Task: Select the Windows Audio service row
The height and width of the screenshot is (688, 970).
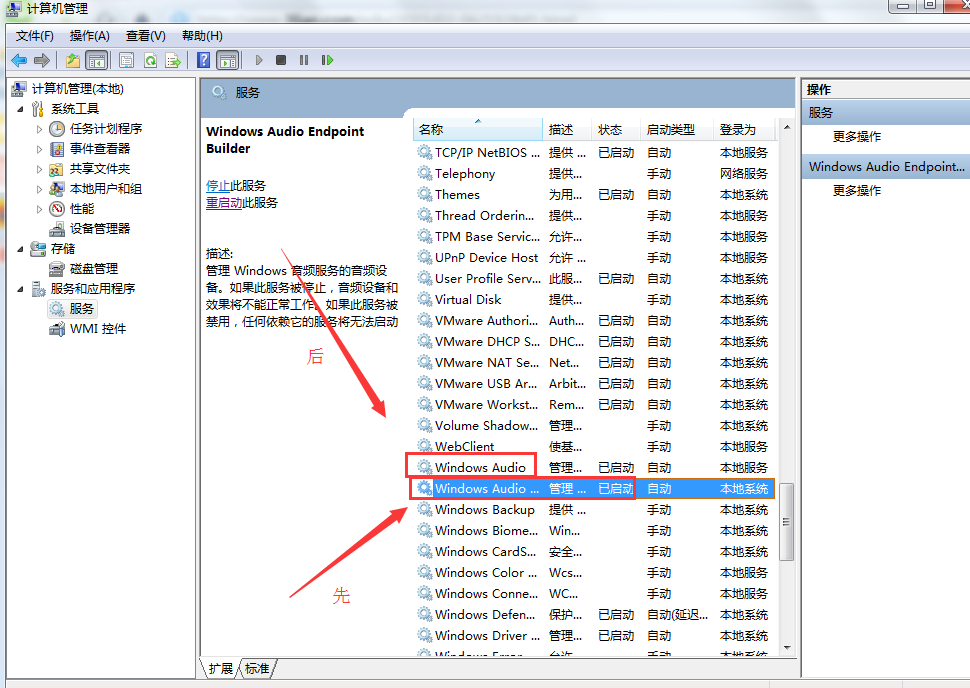Action: 594,468
